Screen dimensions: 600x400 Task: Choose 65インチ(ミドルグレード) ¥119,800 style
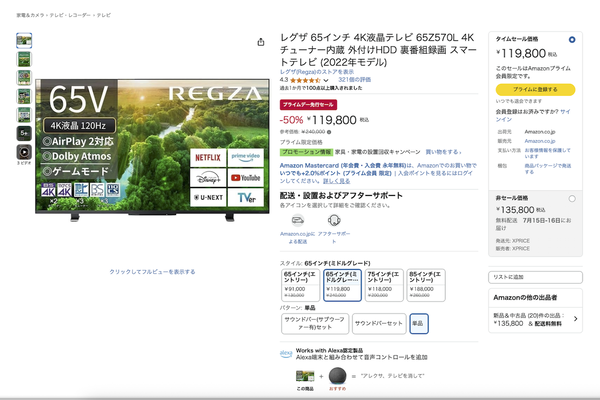(x=342, y=285)
